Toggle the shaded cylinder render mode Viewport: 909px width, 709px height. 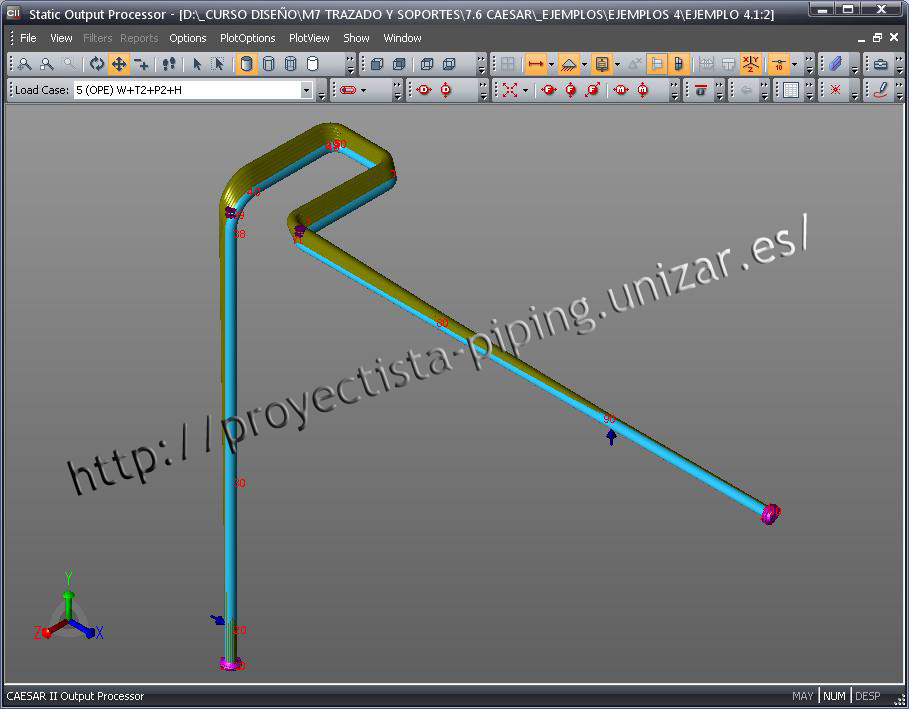point(246,64)
